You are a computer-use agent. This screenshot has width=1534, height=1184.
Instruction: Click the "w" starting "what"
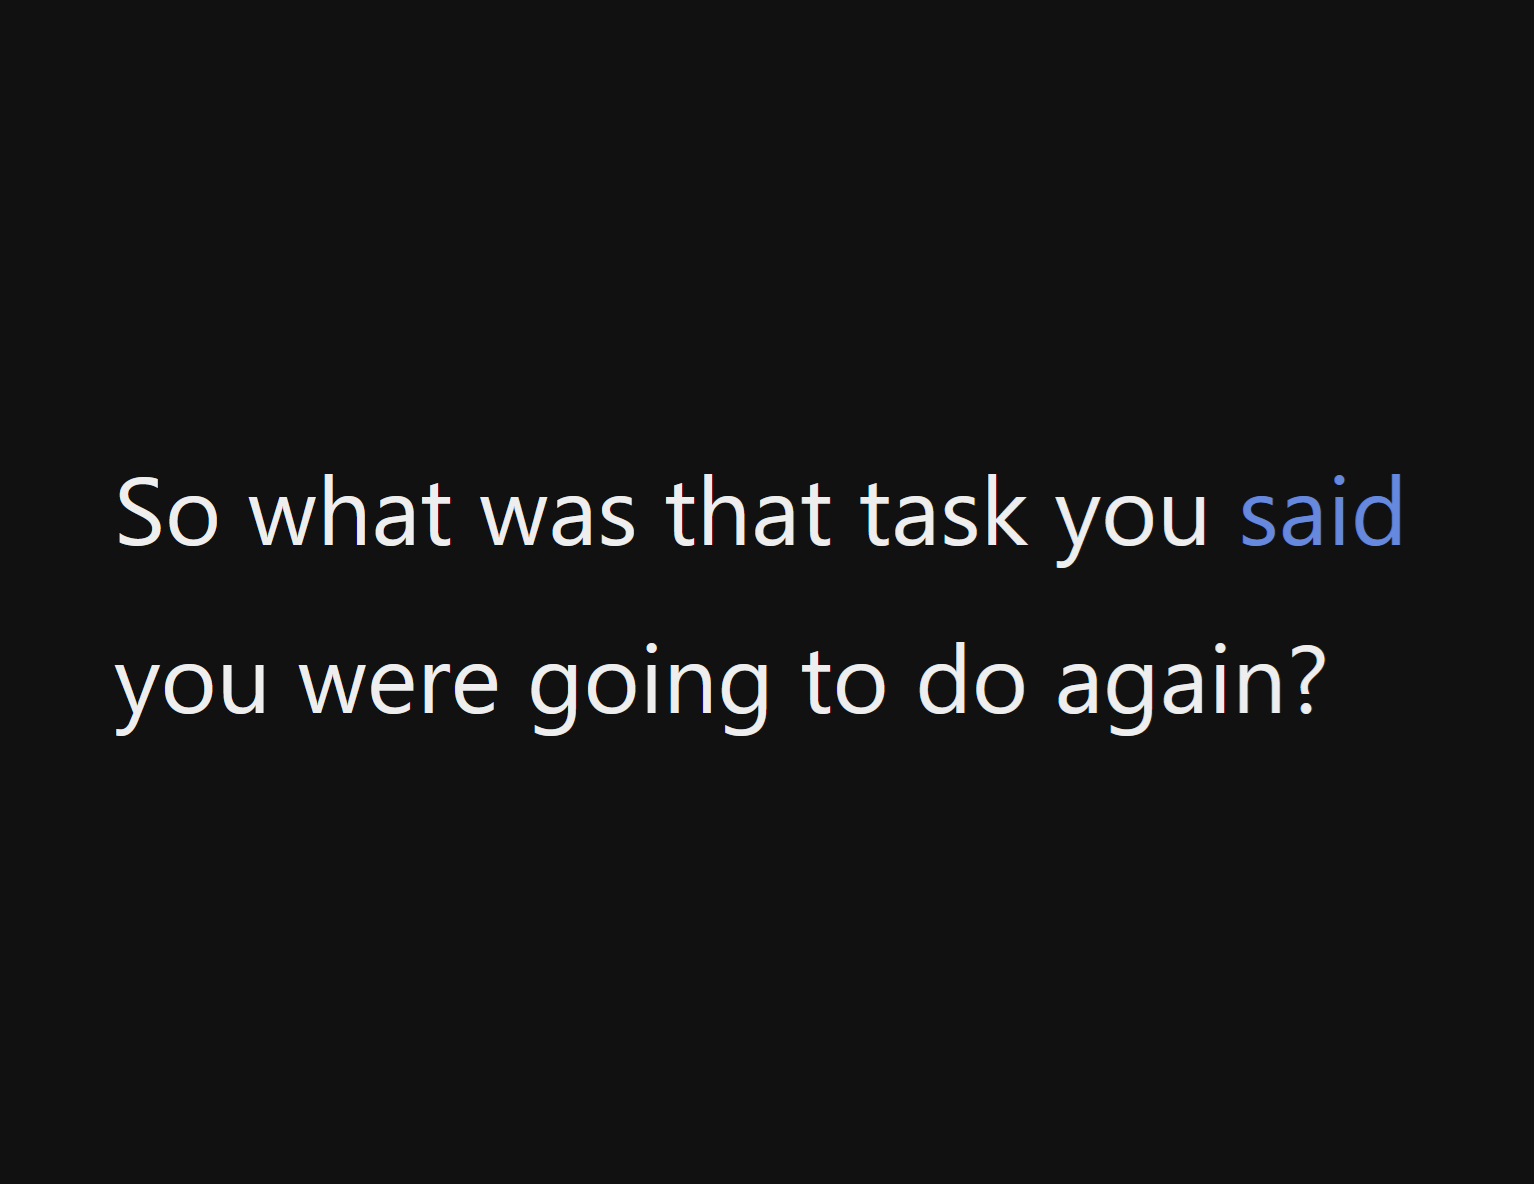279,520
